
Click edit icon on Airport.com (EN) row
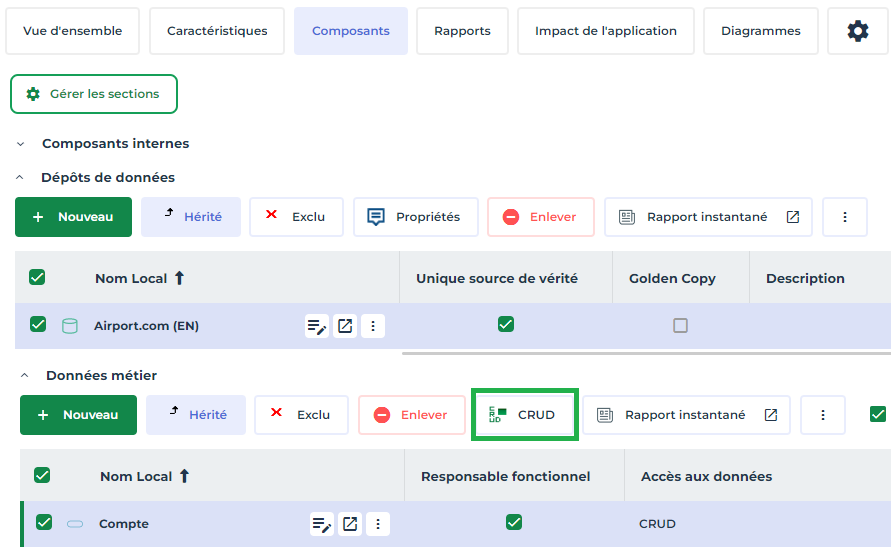[317, 326]
